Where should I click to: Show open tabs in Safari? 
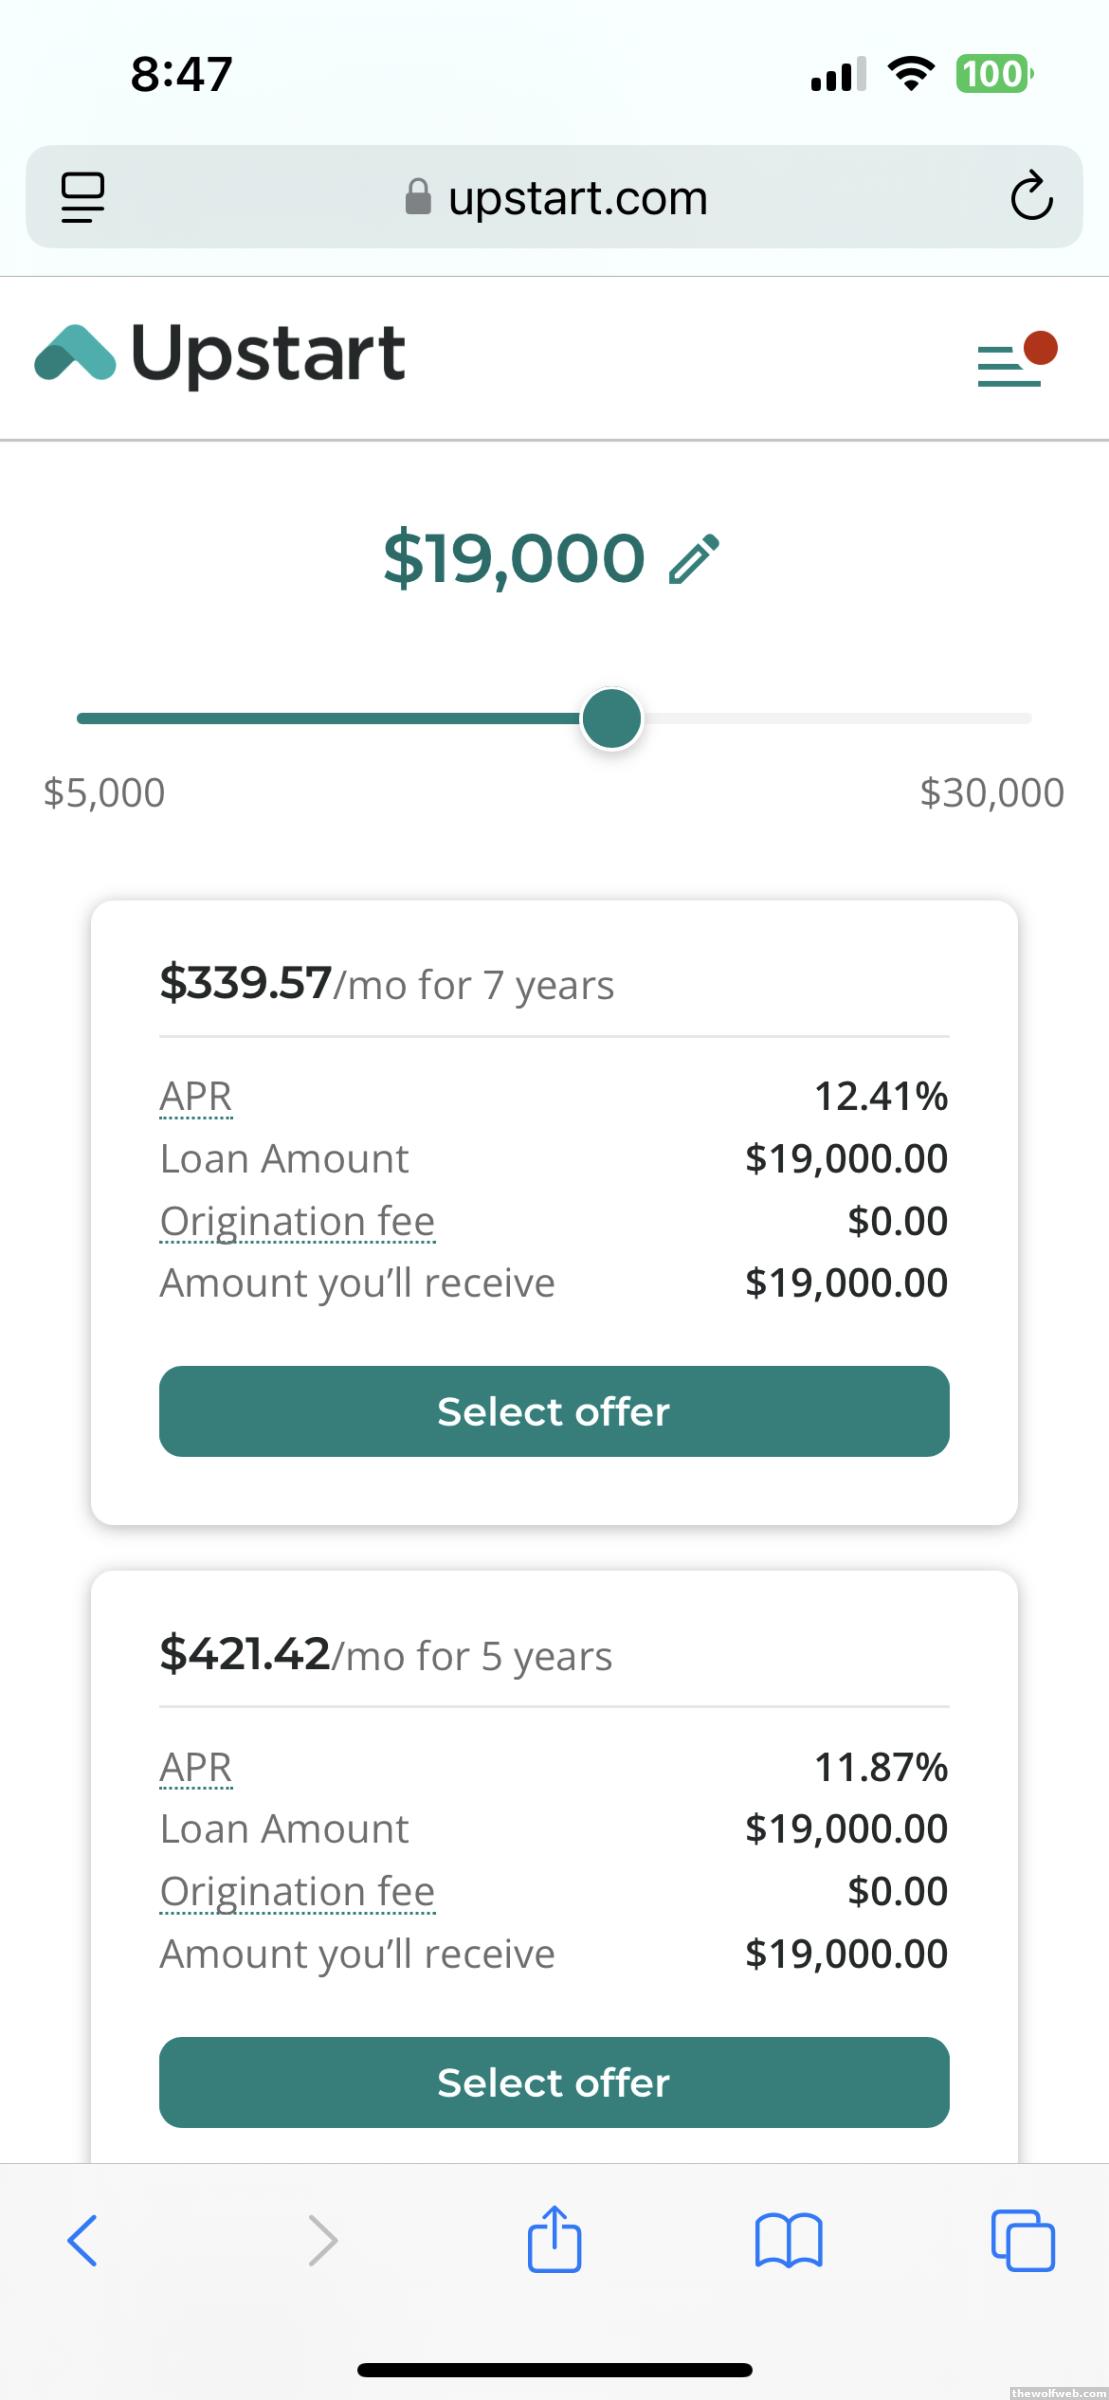point(1022,2239)
